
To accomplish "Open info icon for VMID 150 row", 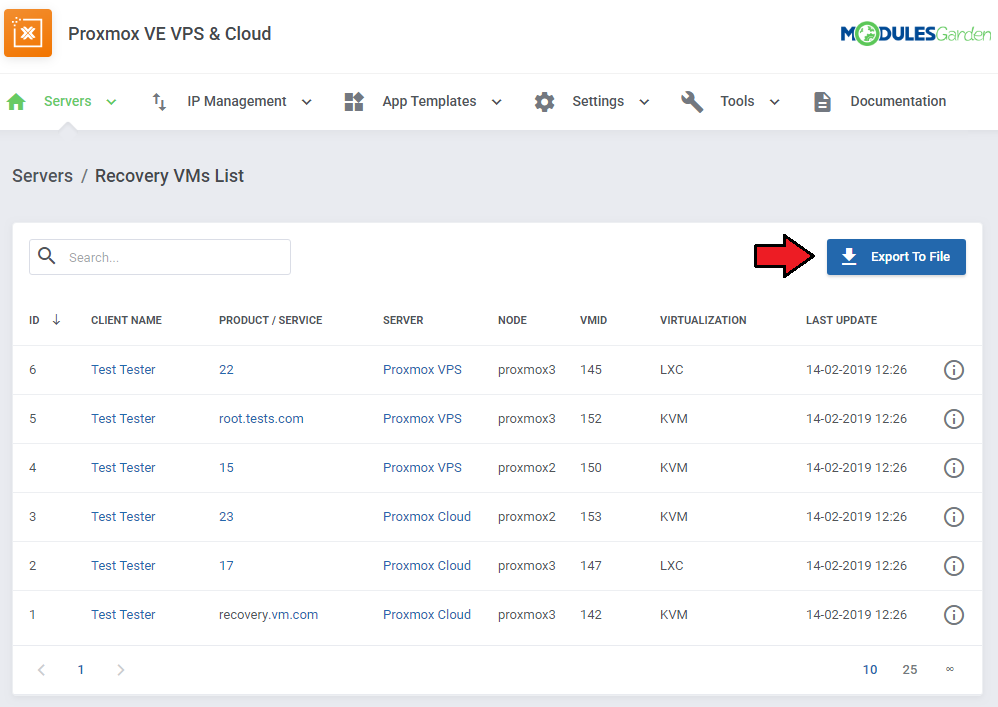I will point(954,468).
